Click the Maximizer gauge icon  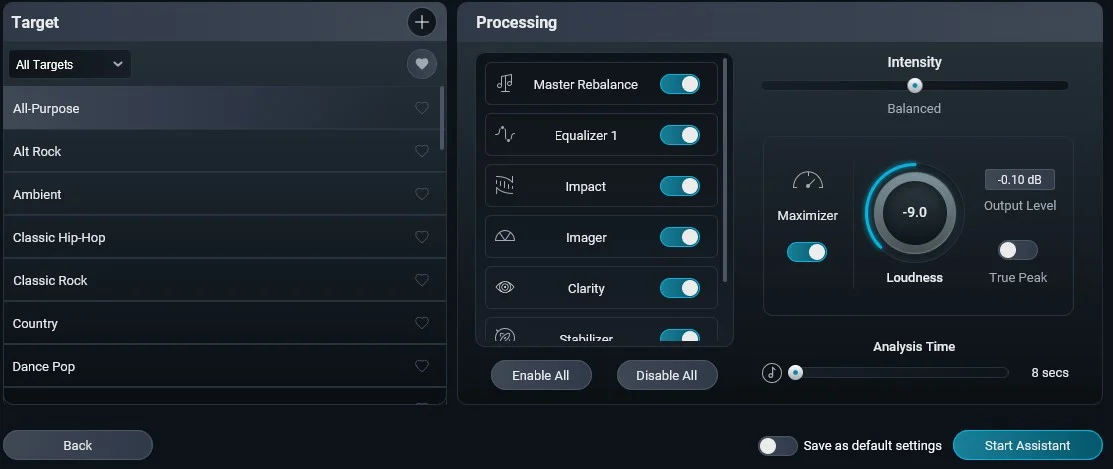tap(808, 181)
